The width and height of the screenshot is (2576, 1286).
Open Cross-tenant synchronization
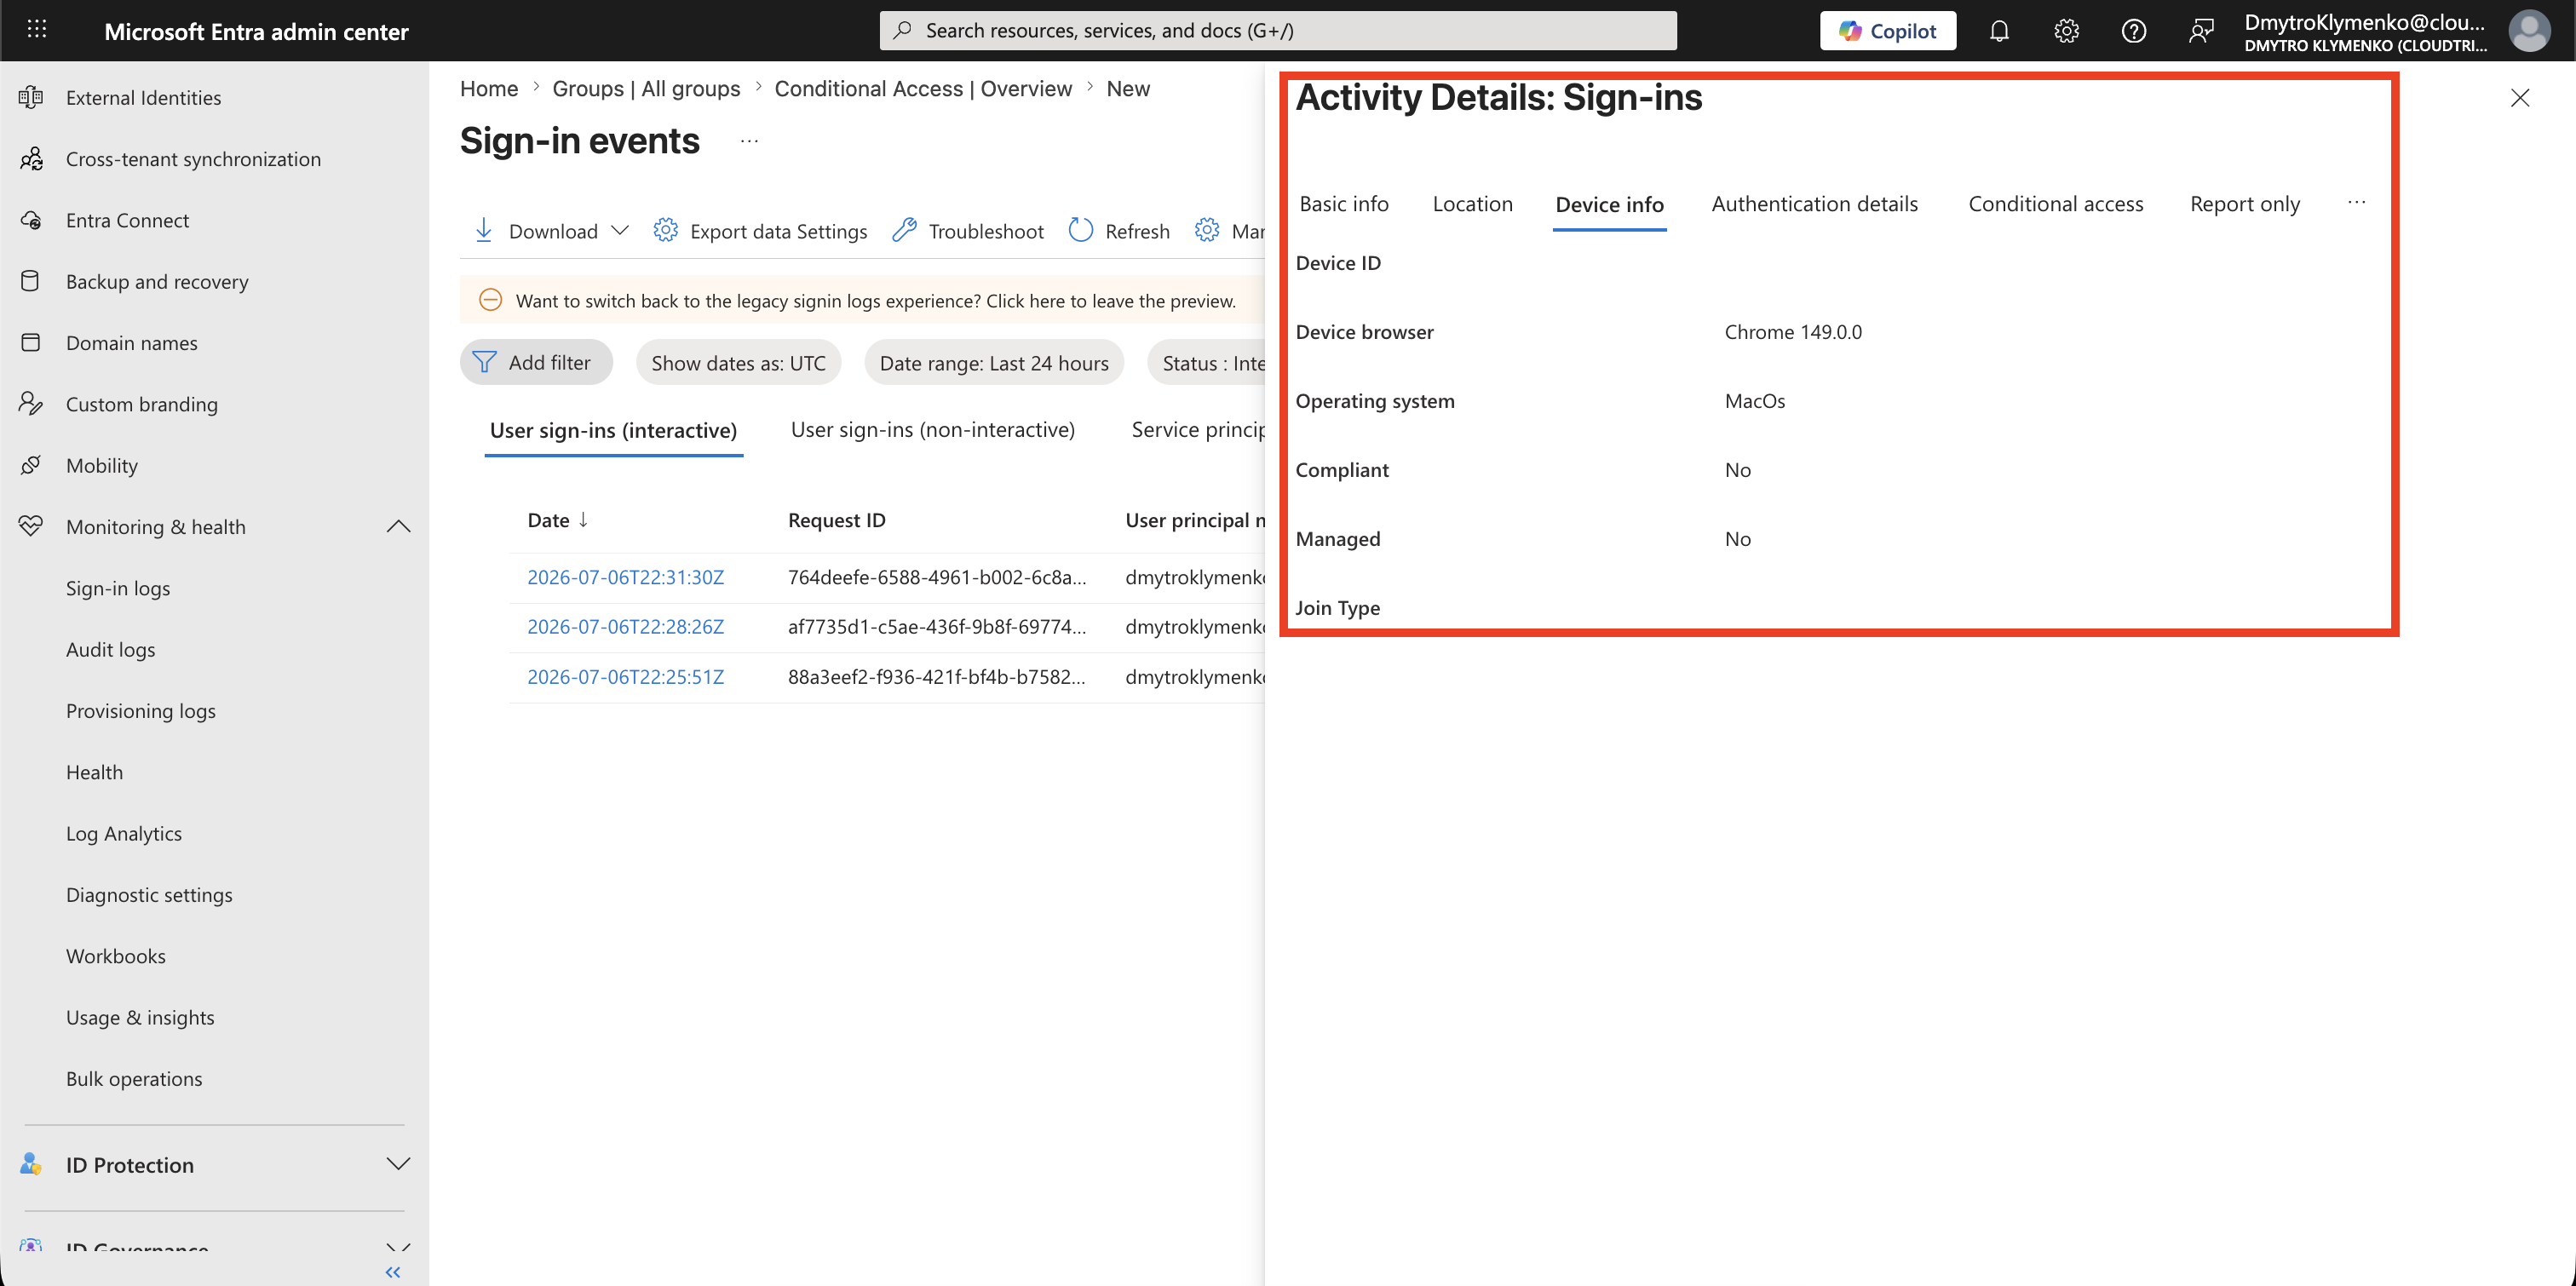pos(193,159)
